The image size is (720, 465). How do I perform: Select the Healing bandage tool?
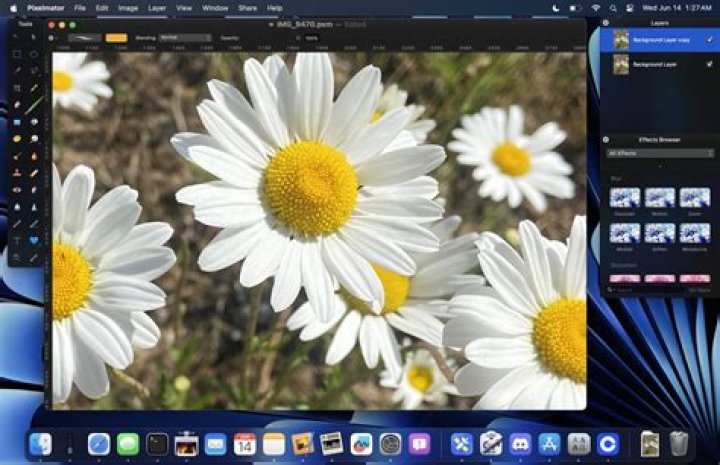pyautogui.click(x=34, y=173)
